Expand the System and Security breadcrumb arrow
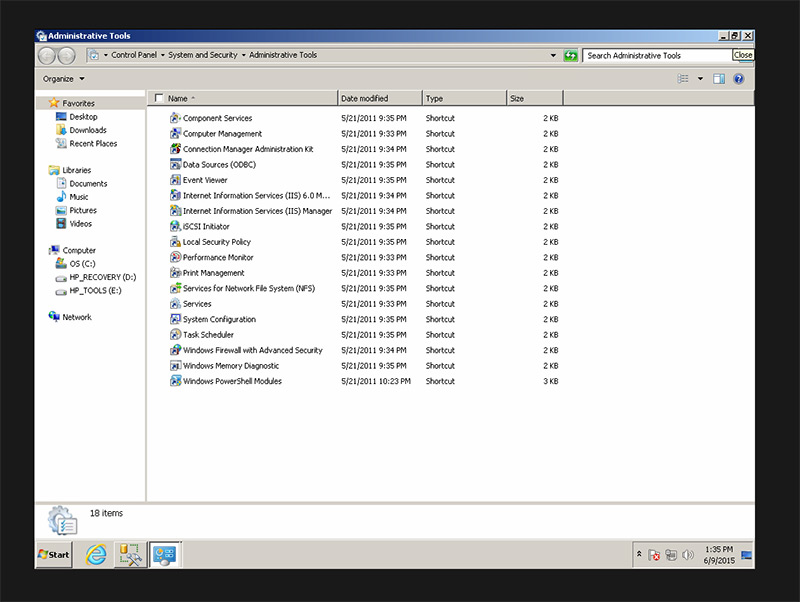Screen dimensions: 800x602 pyautogui.click(x=243, y=55)
